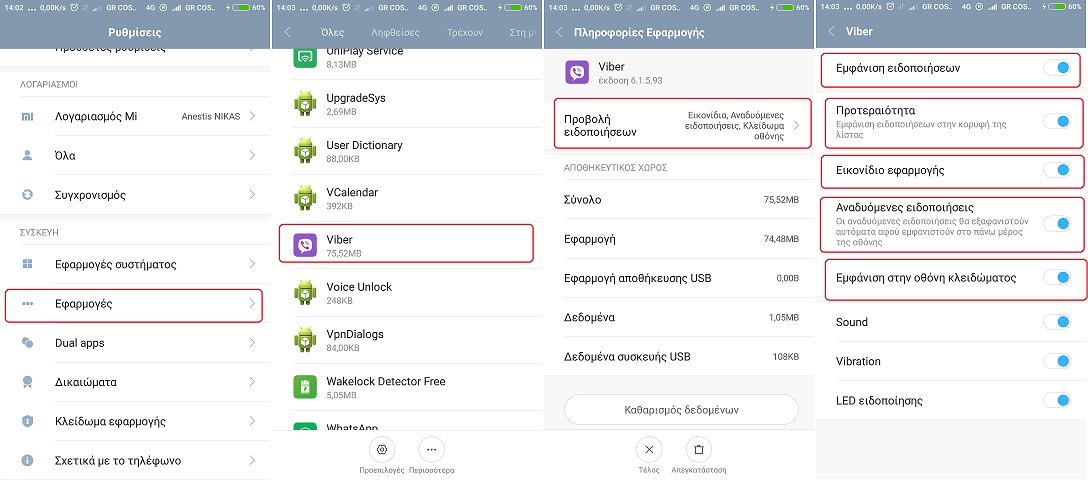Image resolution: width=1088 pixels, height=483 pixels.
Task: Tap the Anestis NIKAS account name
Action: click(210, 117)
